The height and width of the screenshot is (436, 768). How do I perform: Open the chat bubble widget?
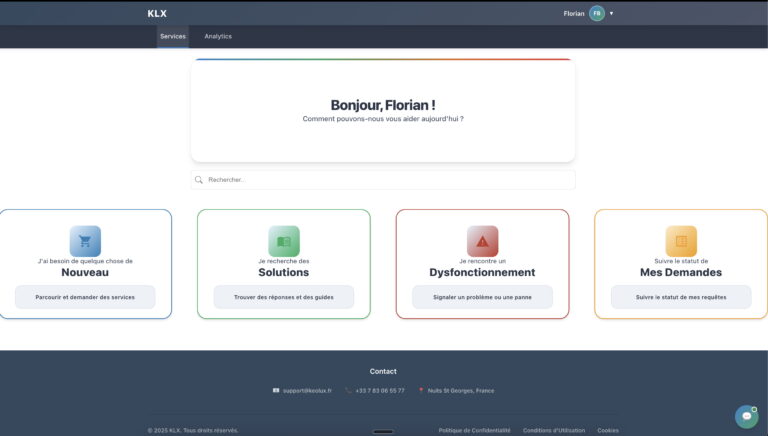coord(746,416)
